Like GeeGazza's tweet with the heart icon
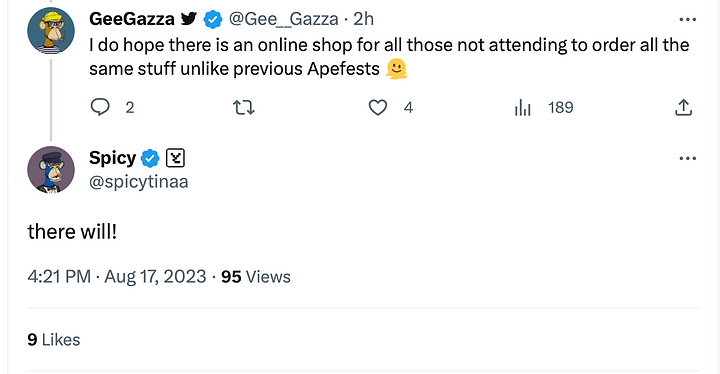This screenshot has width=720, height=374. click(378, 108)
